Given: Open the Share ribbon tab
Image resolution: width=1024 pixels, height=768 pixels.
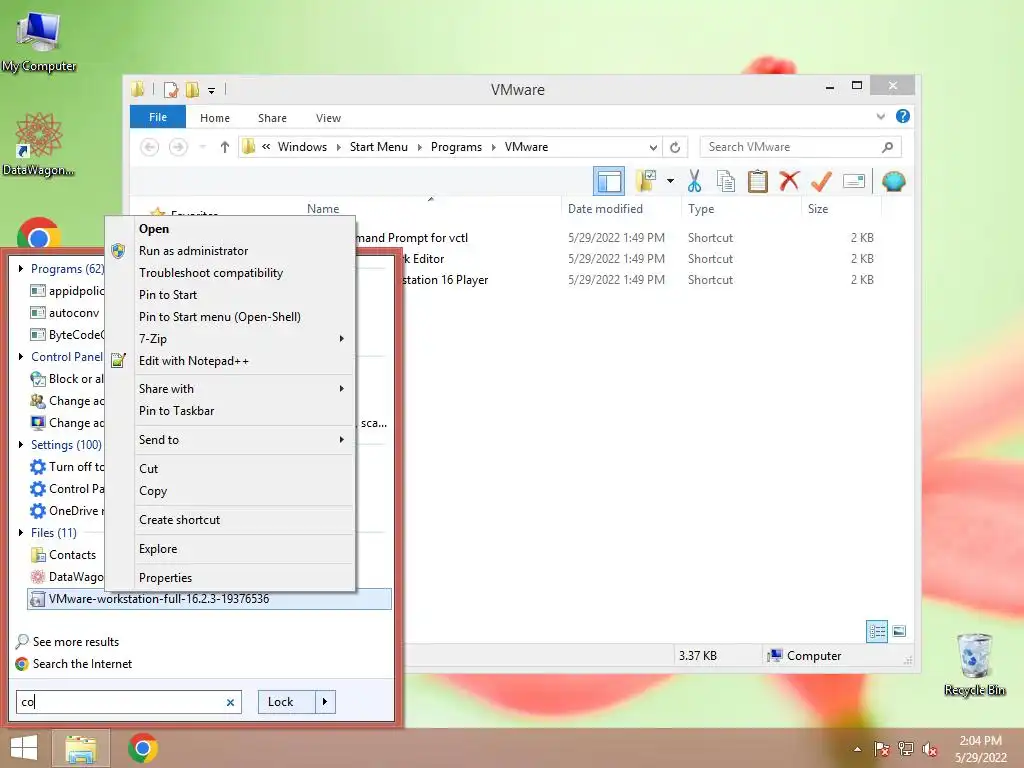Looking at the screenshot, I should 272,118.
